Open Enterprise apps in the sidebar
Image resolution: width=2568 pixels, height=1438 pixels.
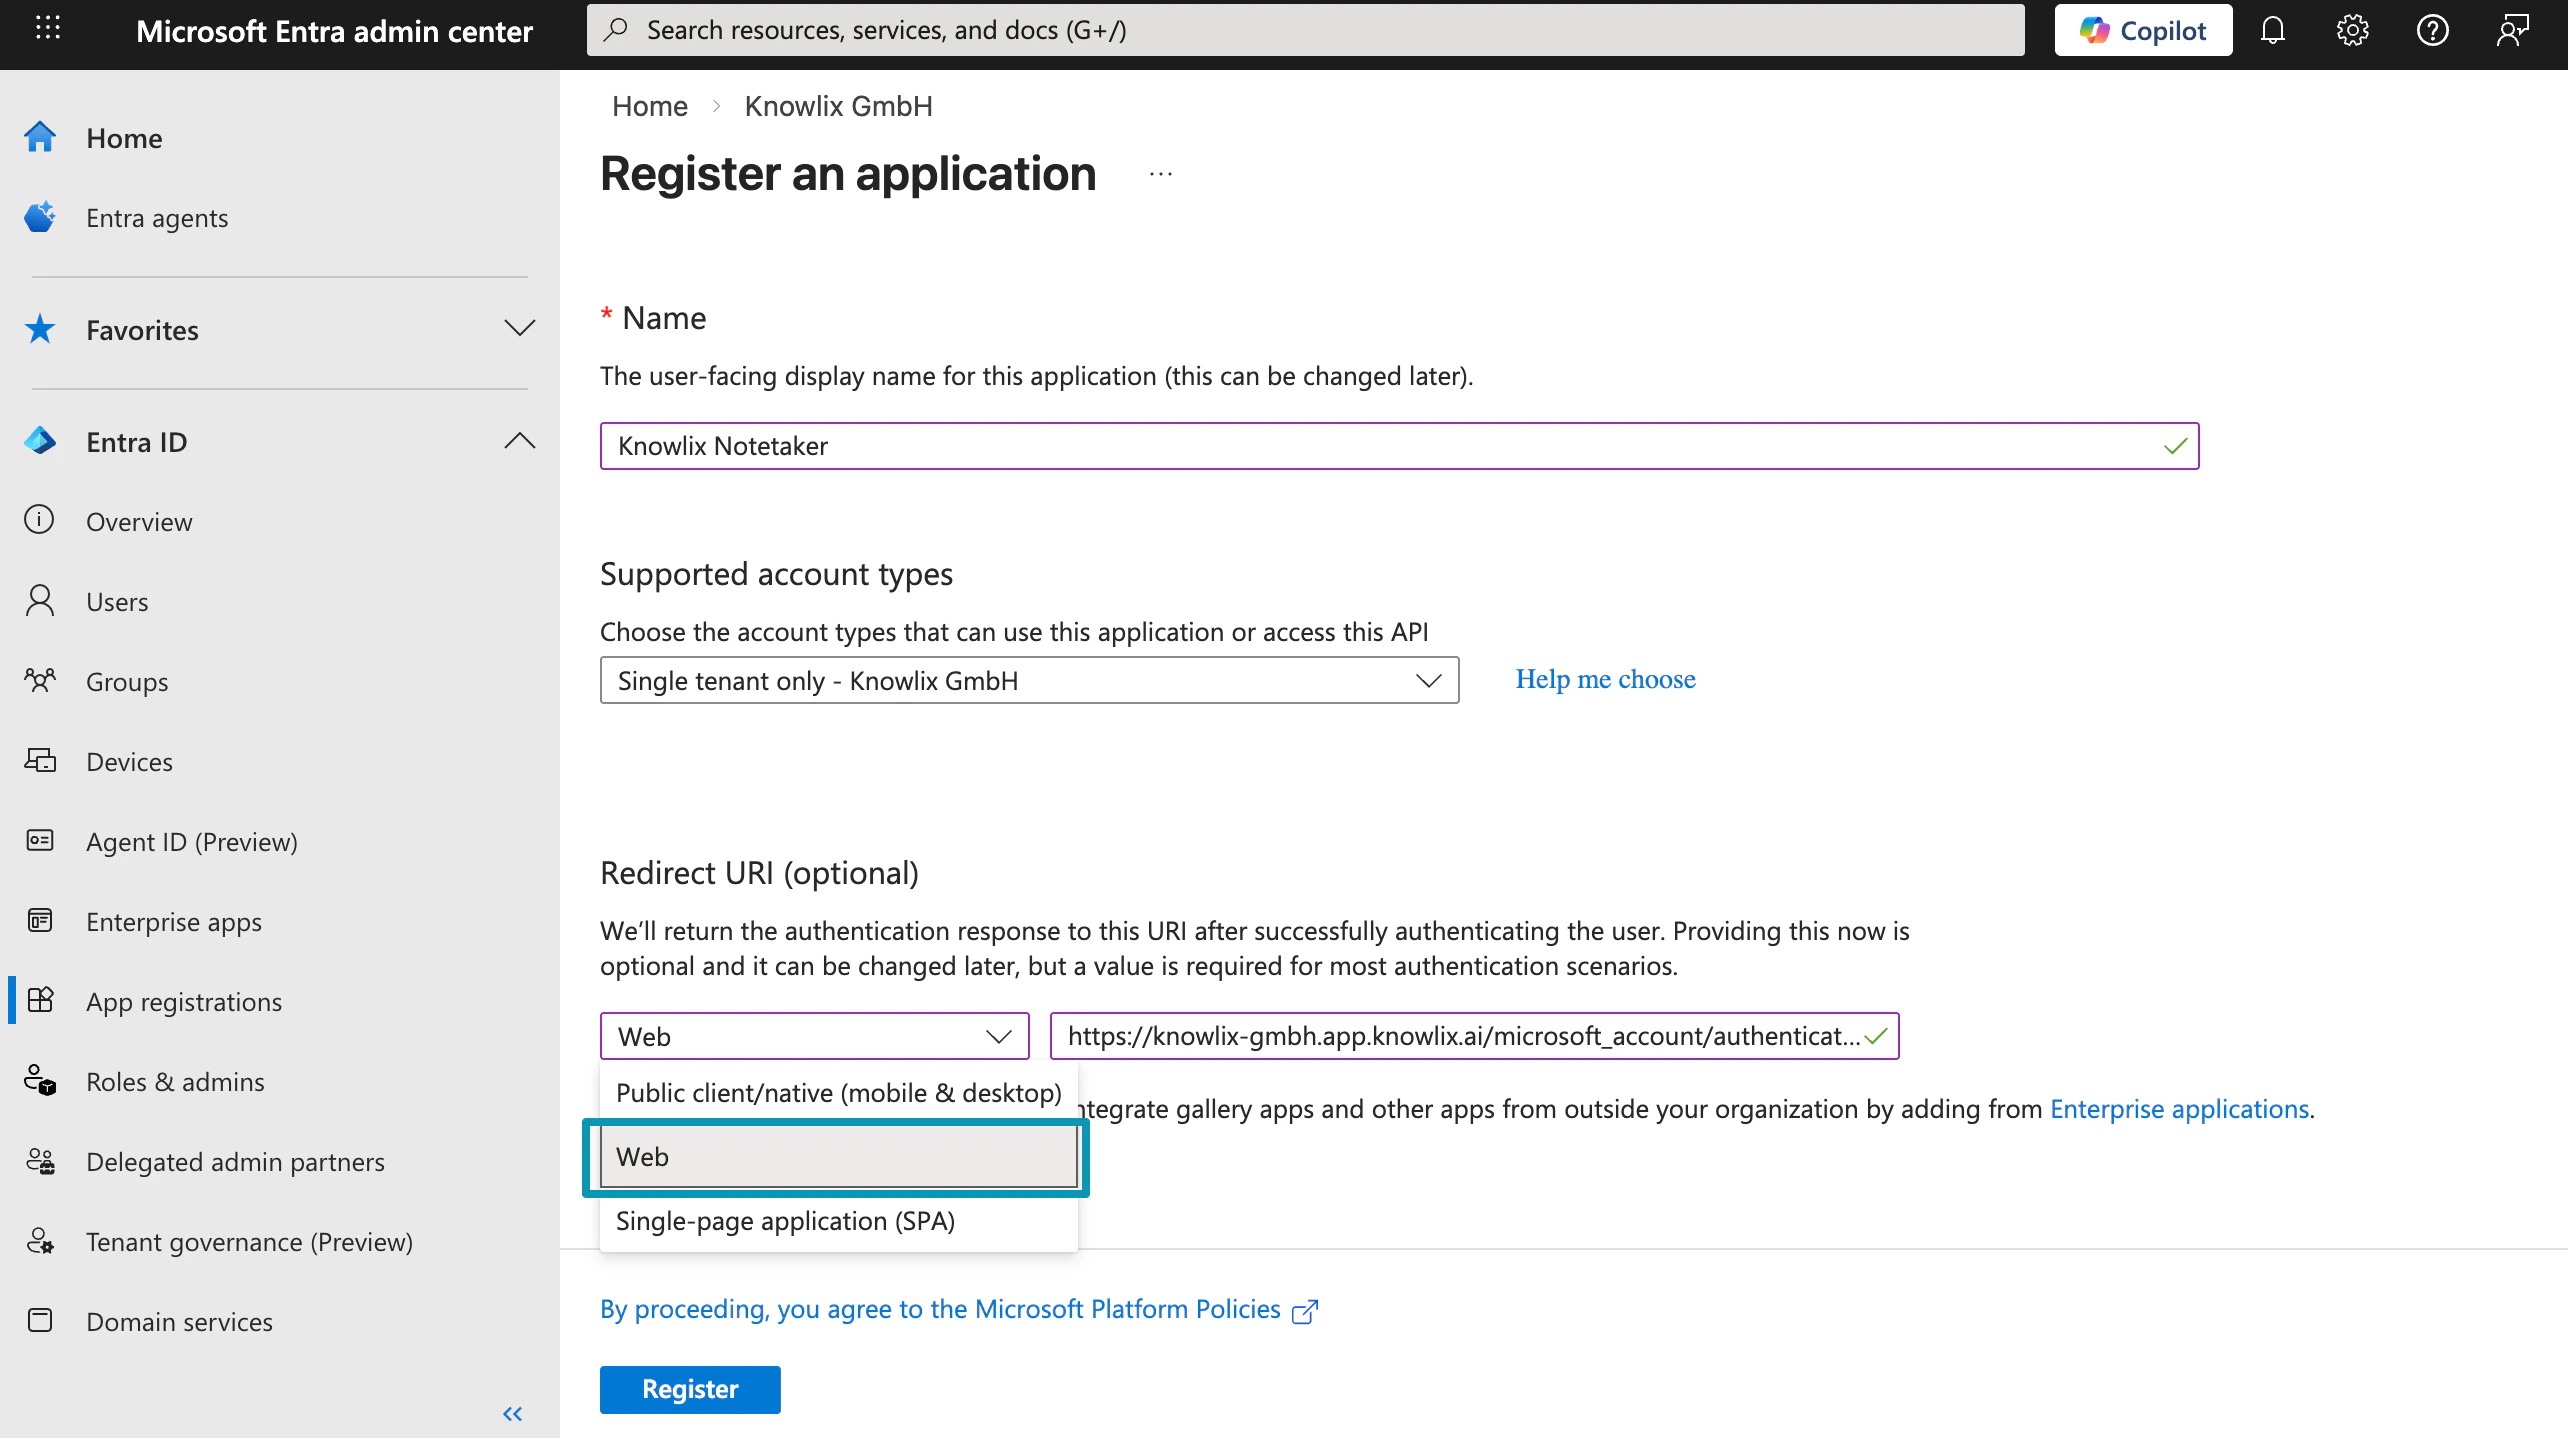tap(173, 921)
